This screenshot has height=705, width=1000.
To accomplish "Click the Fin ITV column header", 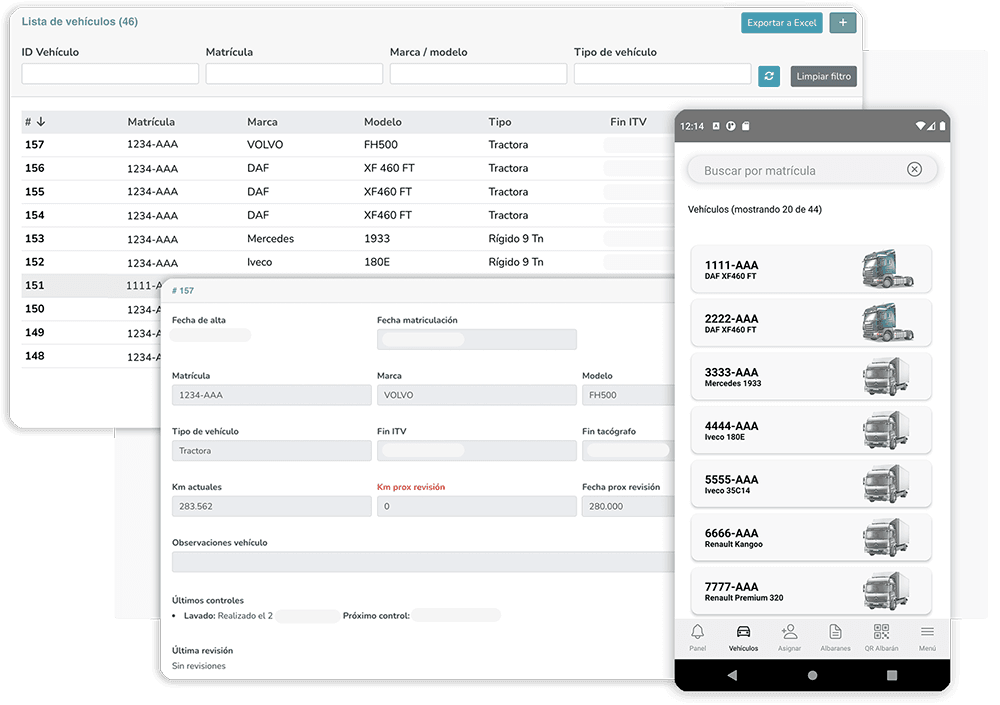I will tap(628, 122).
